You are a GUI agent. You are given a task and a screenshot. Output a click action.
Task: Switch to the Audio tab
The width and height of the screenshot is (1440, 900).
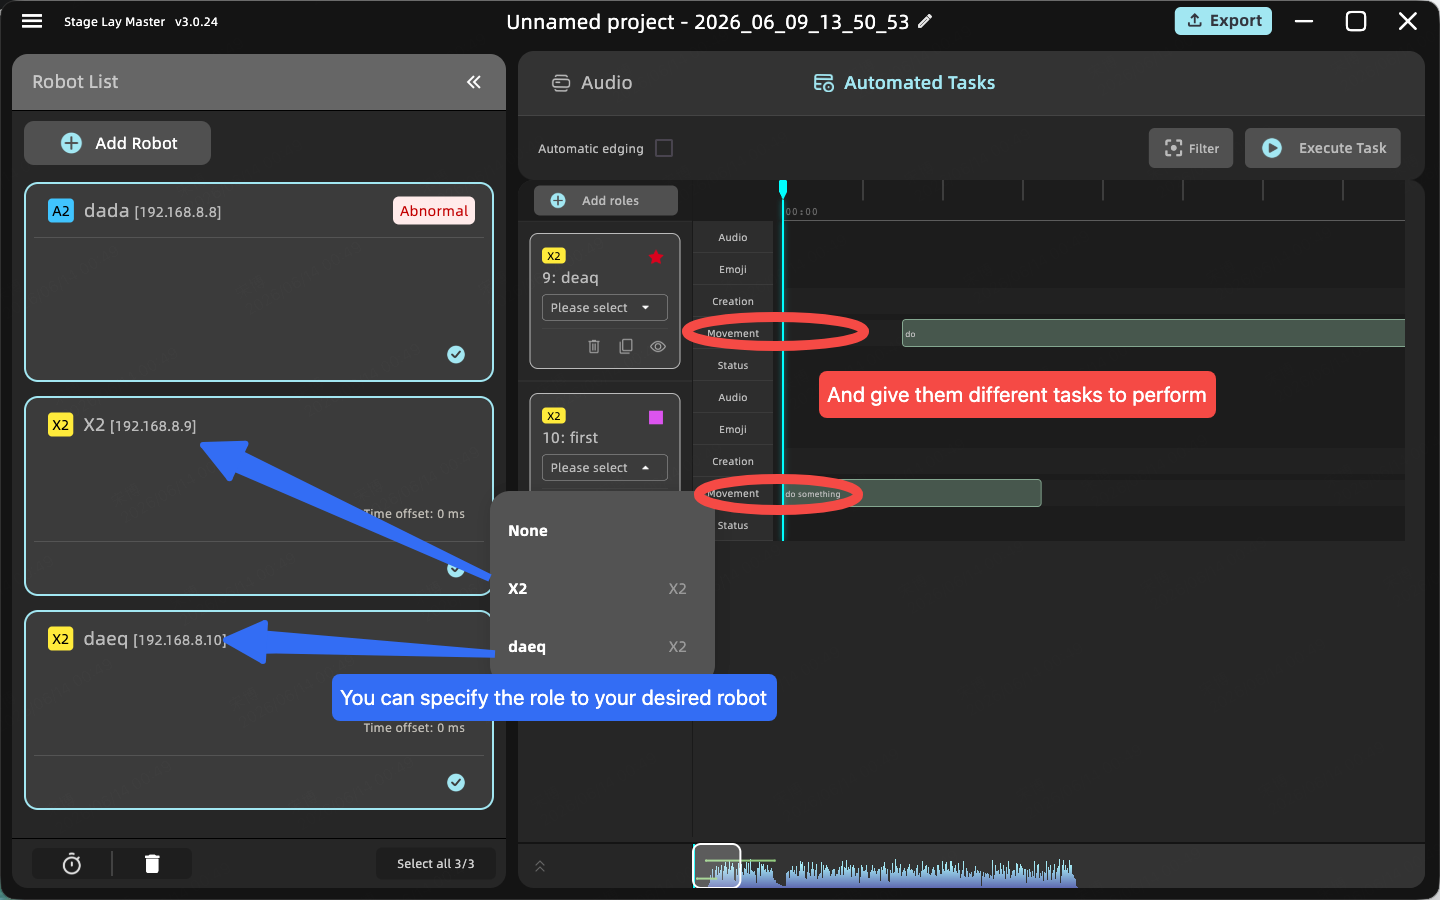592,83
